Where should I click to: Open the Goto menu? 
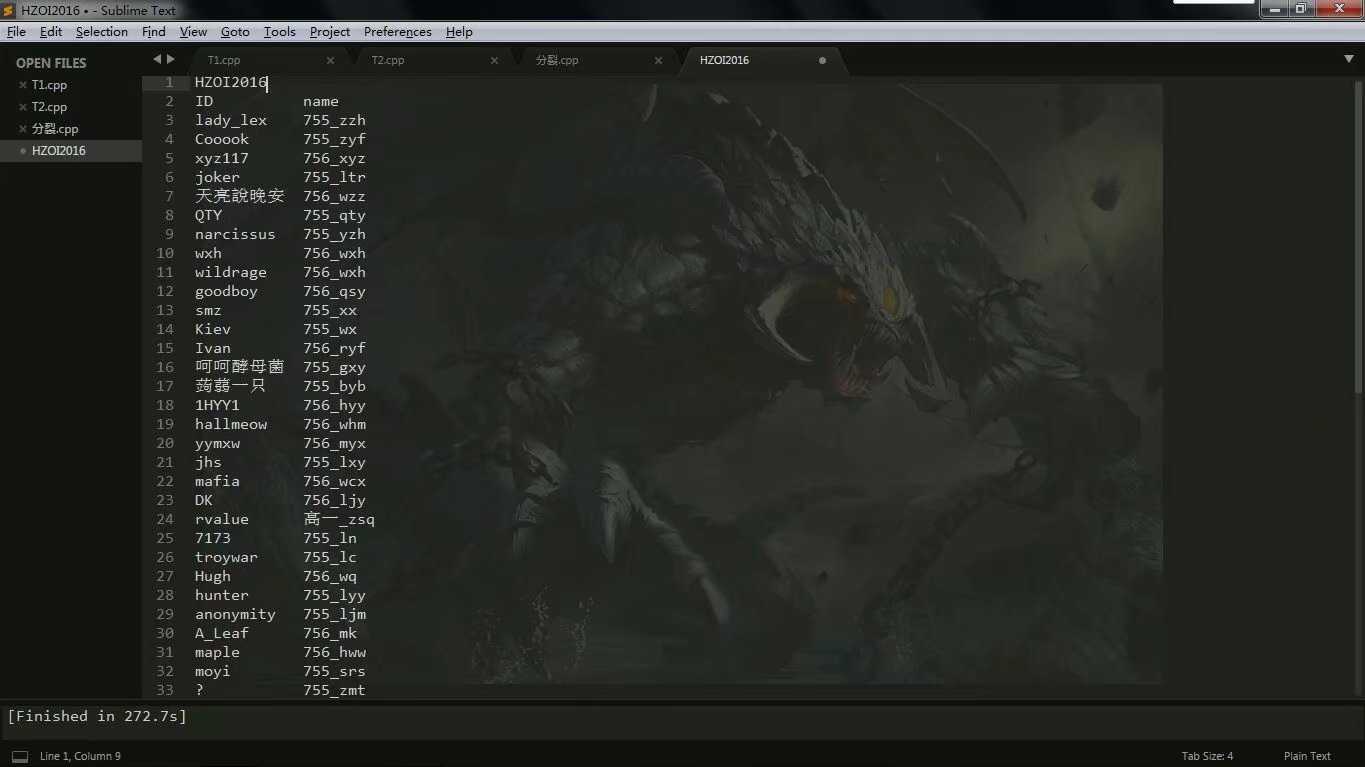click(235, 32)
